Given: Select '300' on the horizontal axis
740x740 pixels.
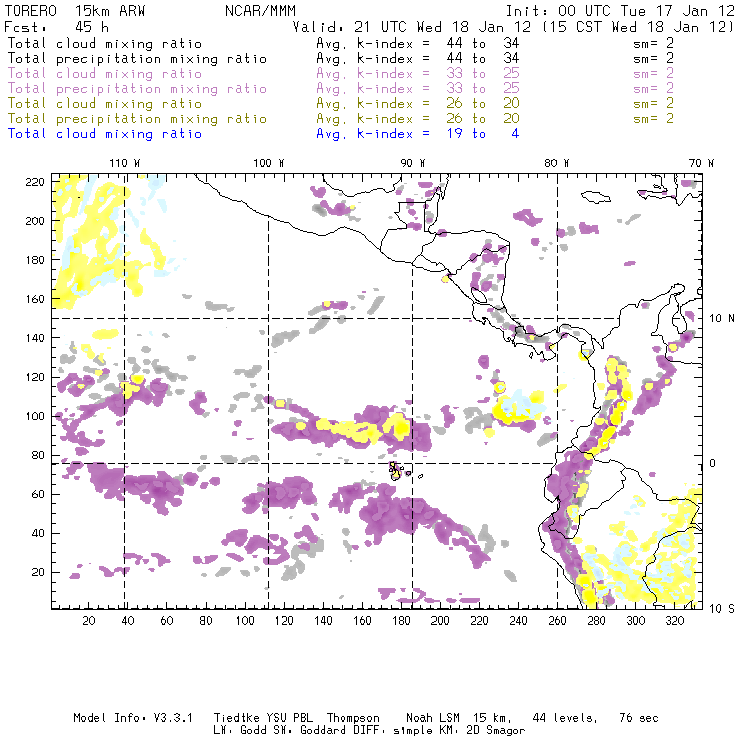Looking at the screenshot, I should (636, 621).
